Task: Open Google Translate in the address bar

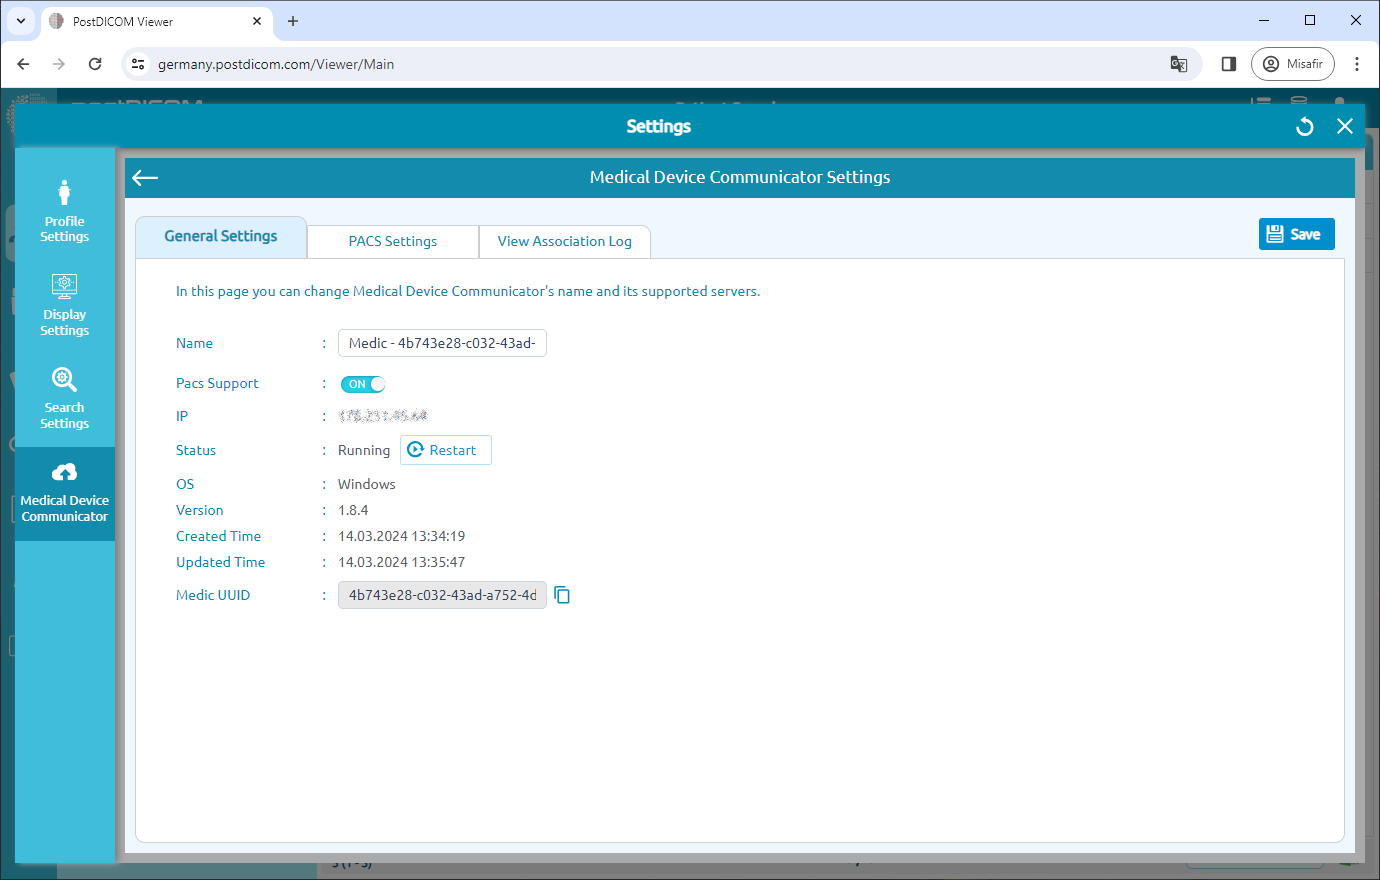Action: pyautogui.click(x=1178, y=63)
